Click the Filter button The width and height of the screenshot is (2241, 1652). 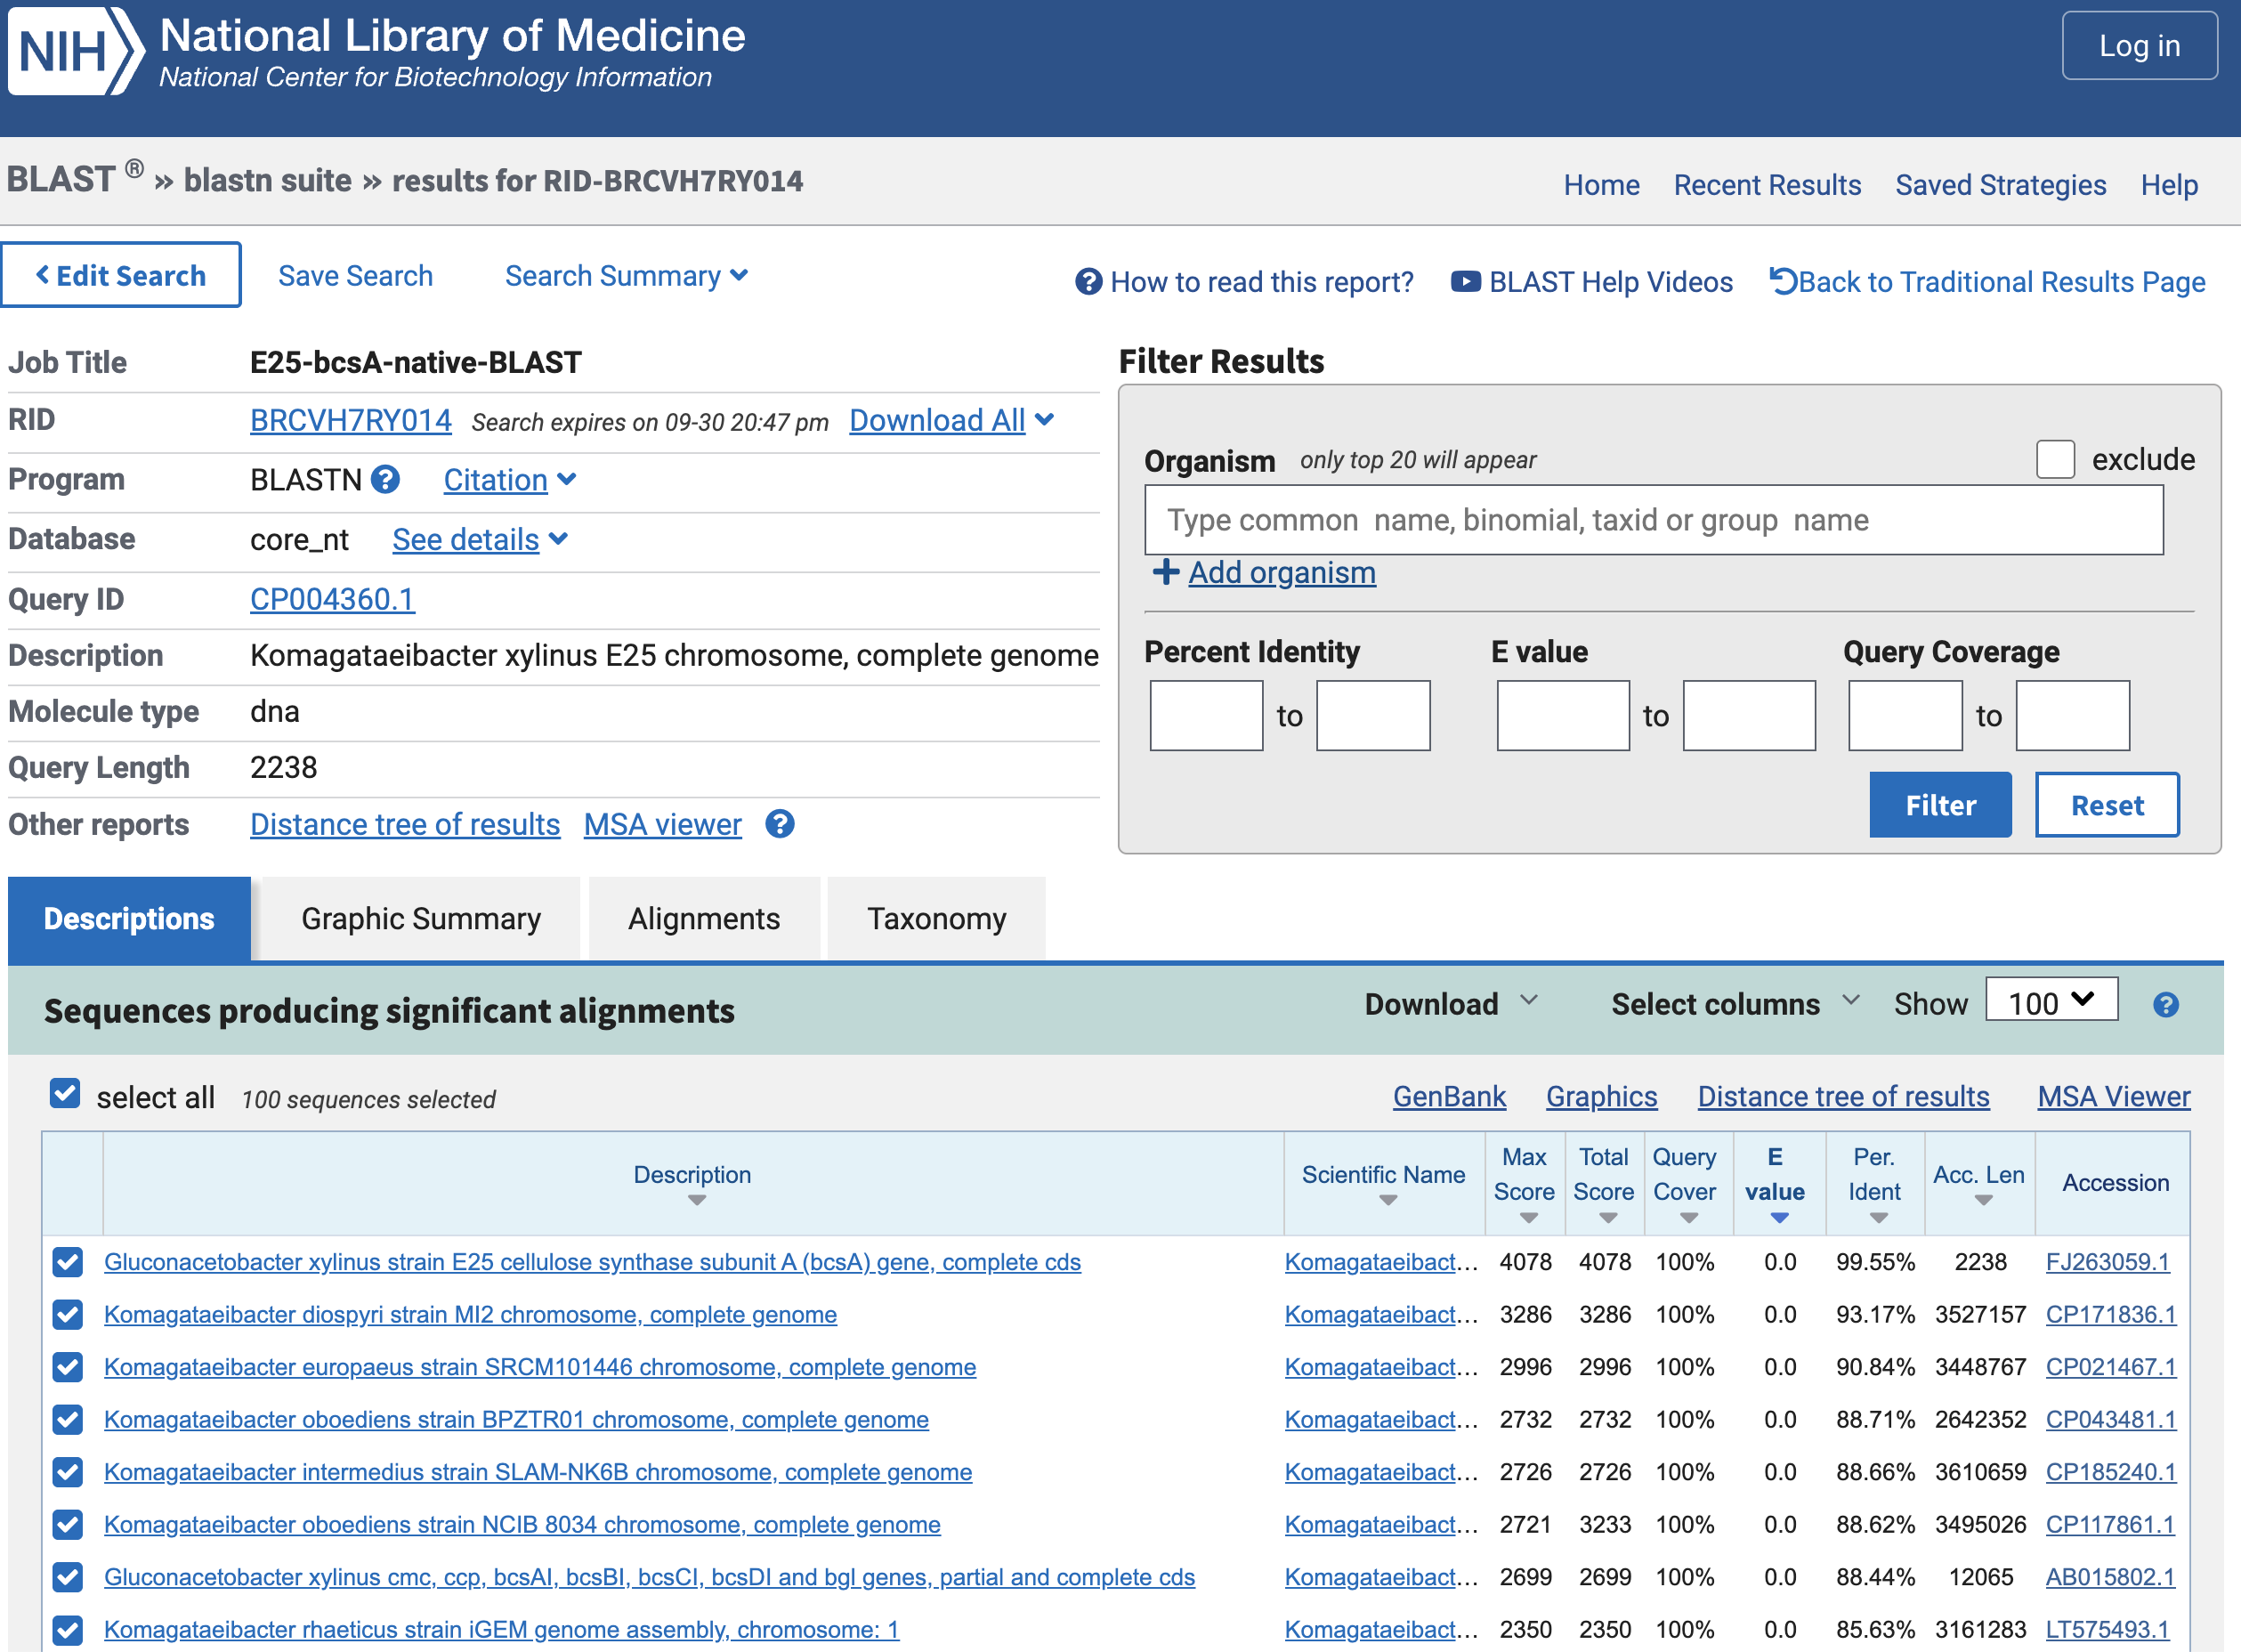(x=1940, y=805)
